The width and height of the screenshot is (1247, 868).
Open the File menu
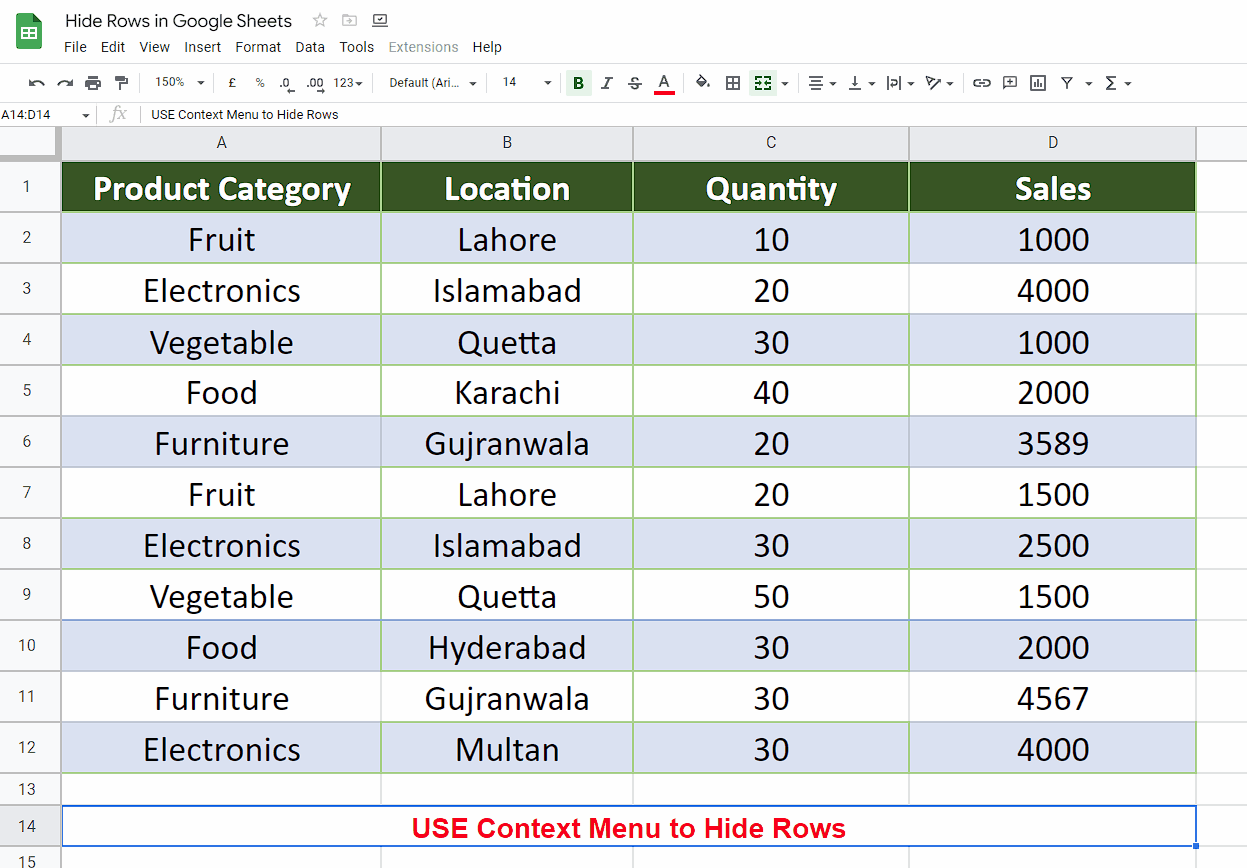(75, 47)
